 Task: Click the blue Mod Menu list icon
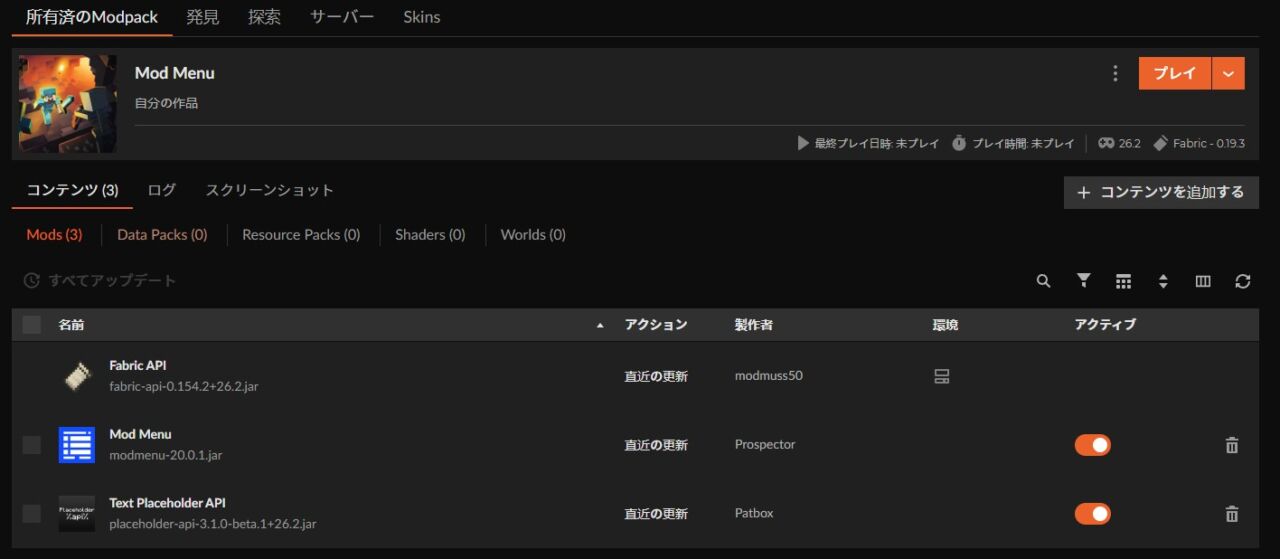coord(77,445)
